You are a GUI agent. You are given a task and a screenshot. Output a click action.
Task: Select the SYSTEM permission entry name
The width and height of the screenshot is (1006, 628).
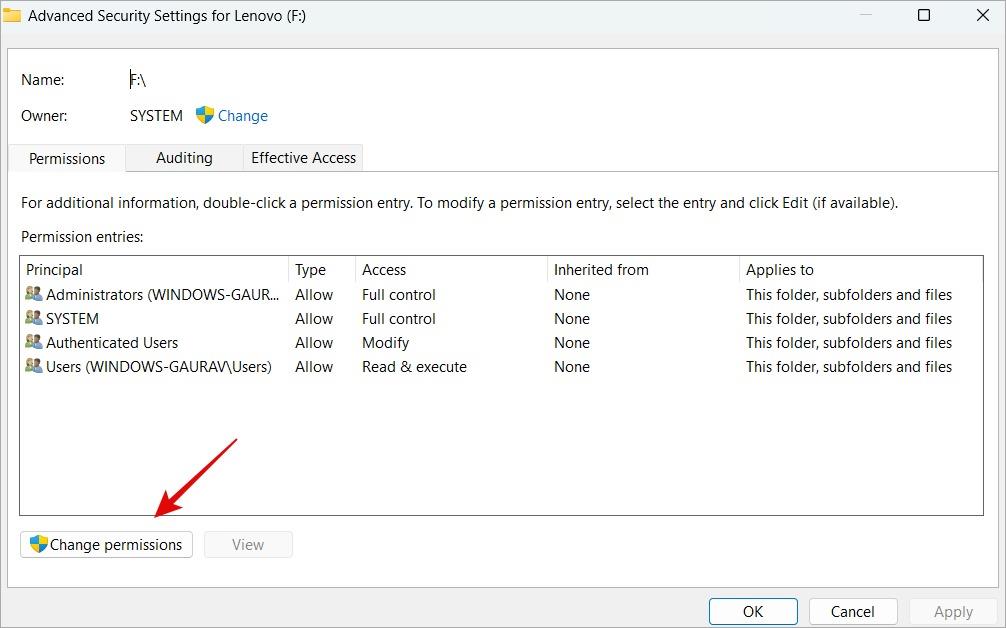point(72,319)
